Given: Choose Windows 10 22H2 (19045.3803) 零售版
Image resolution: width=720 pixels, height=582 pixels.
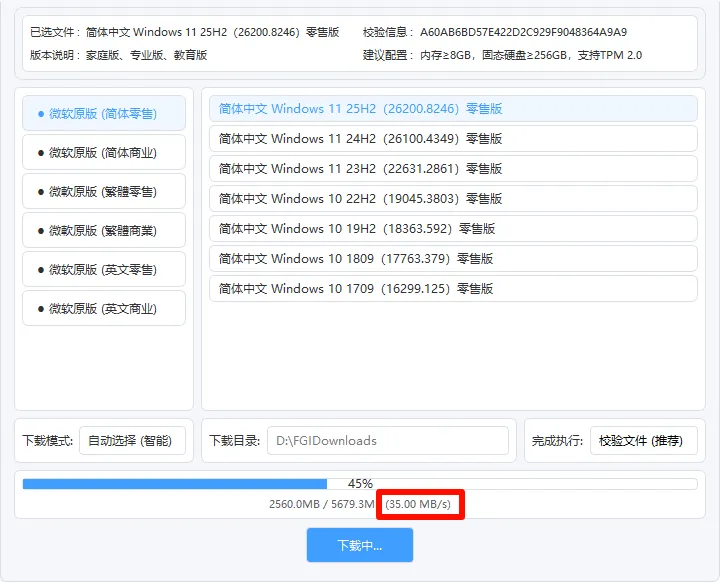Looking at the screenshot, I should pyautogui.click(x=453, y=198).
